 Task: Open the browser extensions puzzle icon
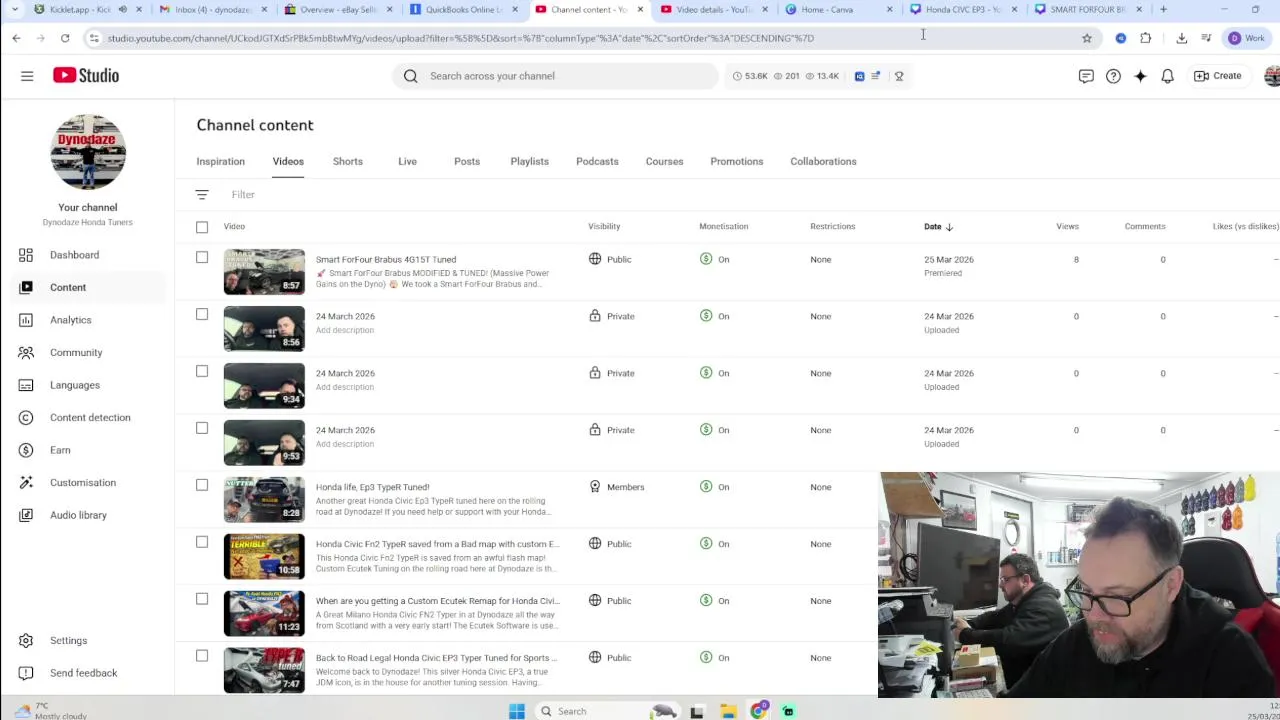coord(1146,38)
